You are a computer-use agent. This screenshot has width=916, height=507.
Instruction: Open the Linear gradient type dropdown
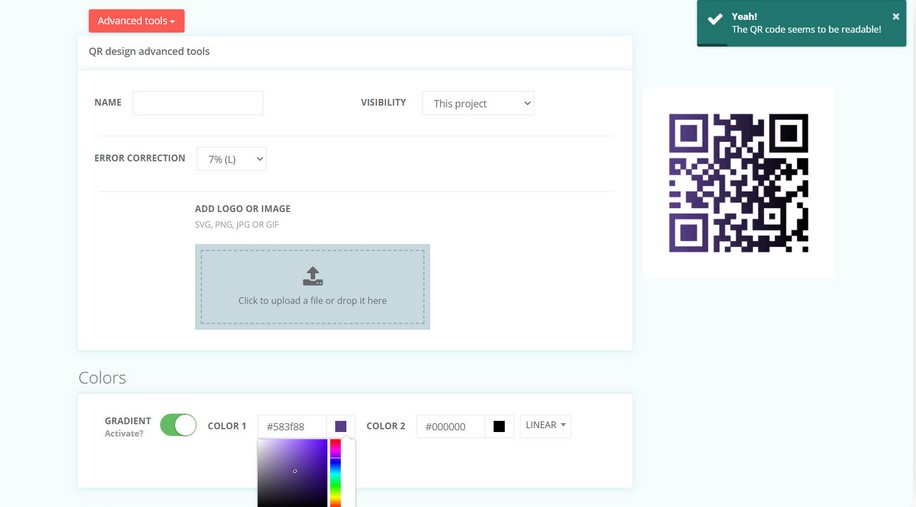[x=545, y=425]
